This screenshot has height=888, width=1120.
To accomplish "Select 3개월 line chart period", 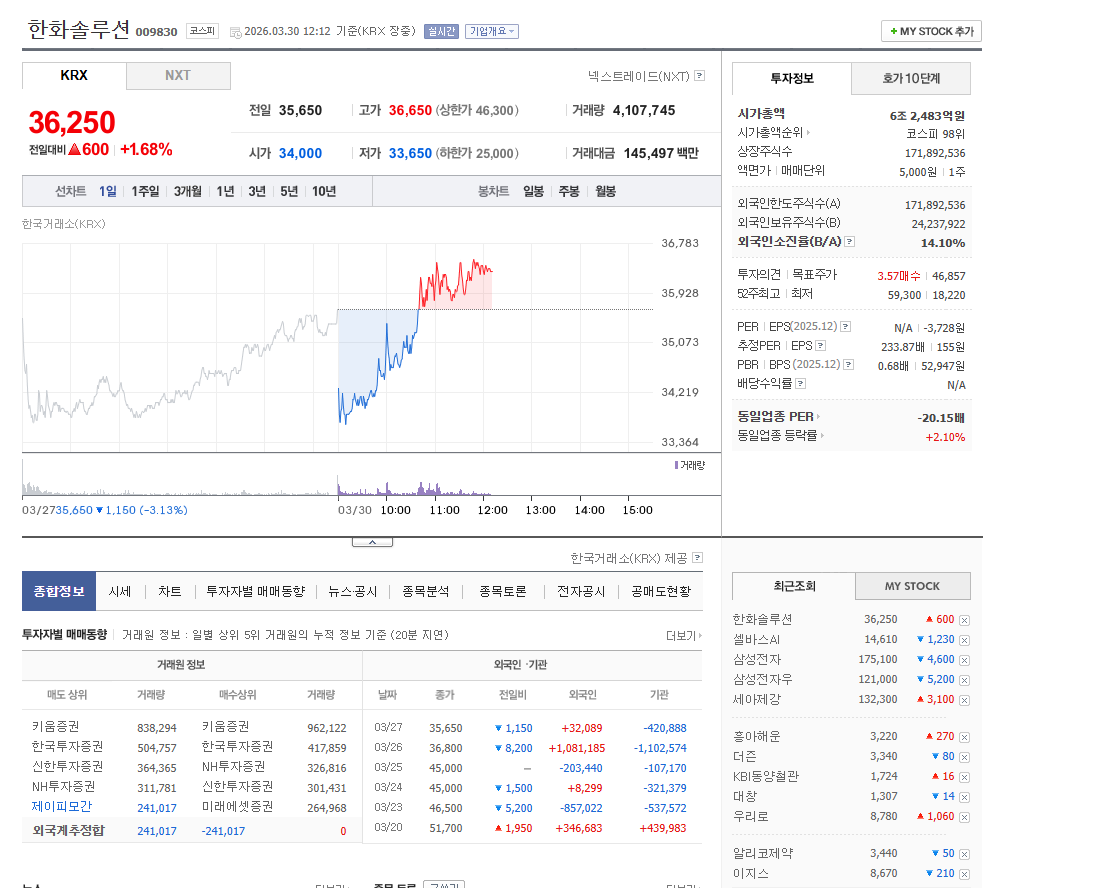I will click(188, 191).
